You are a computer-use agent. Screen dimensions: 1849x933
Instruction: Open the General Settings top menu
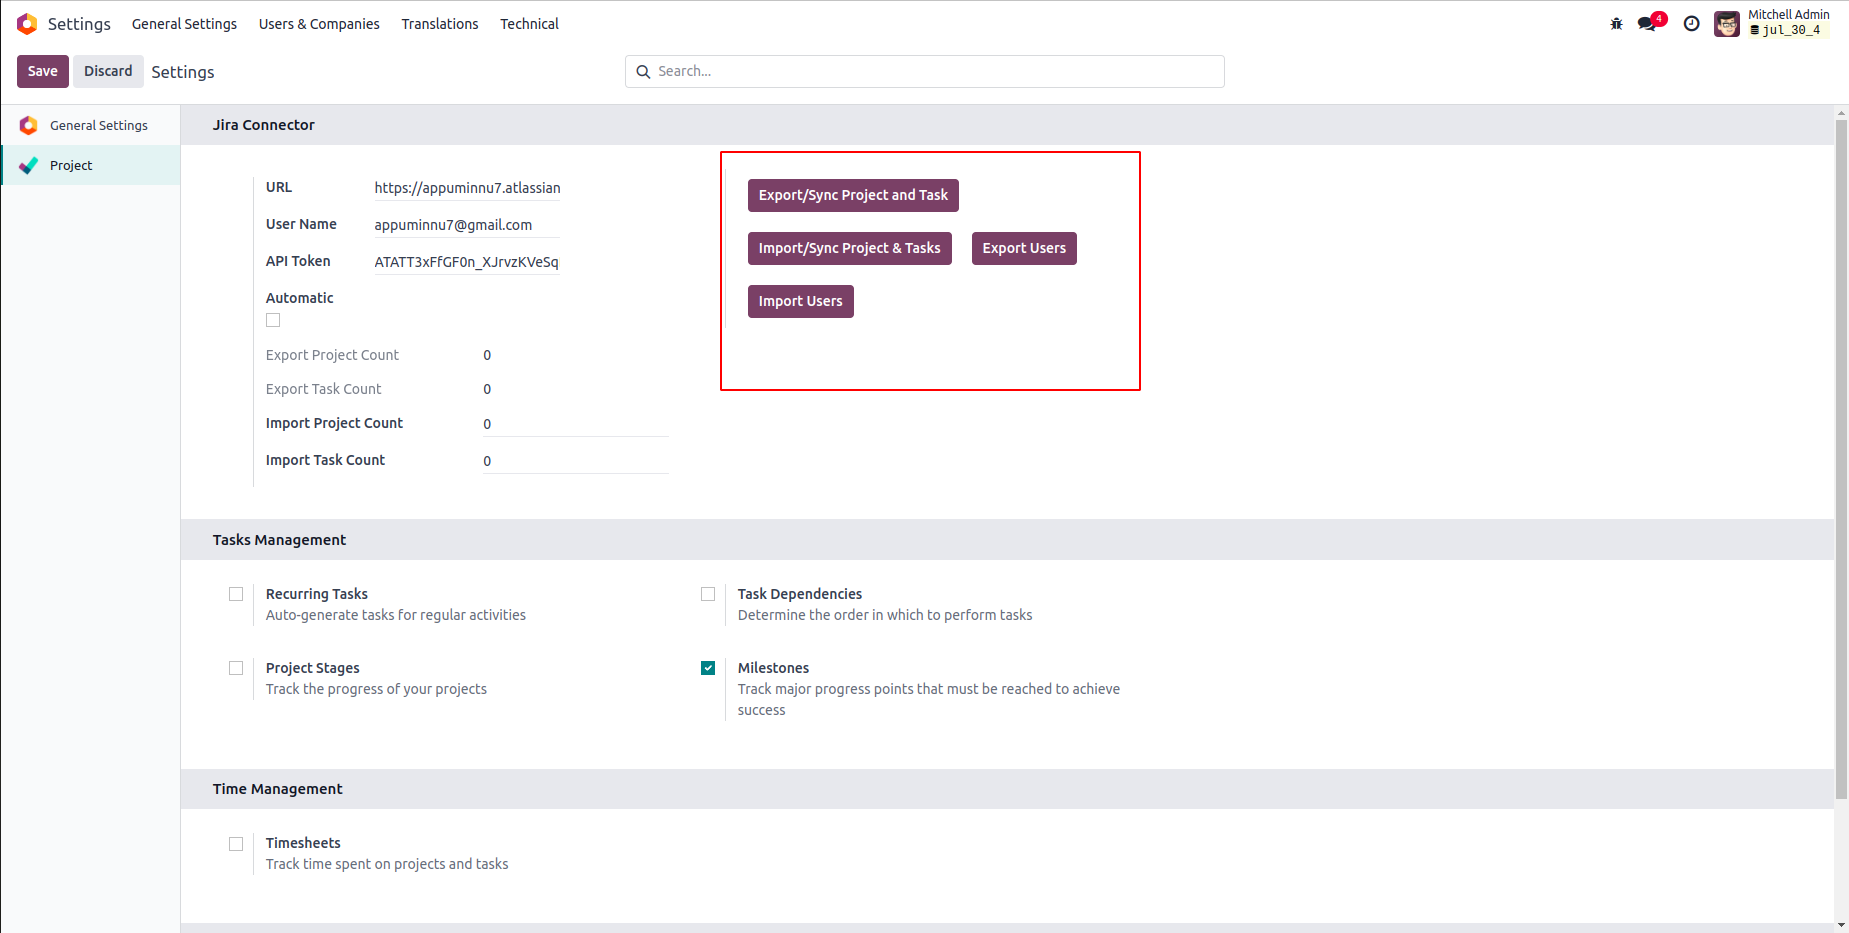click(x=184, y=24)
